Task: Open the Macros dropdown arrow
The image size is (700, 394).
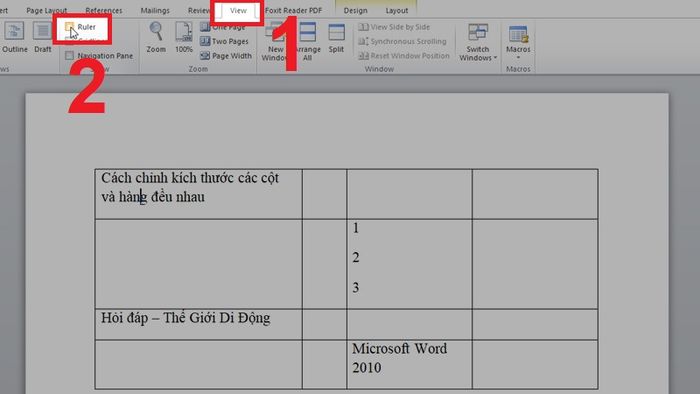Action: tap(518, 58)
